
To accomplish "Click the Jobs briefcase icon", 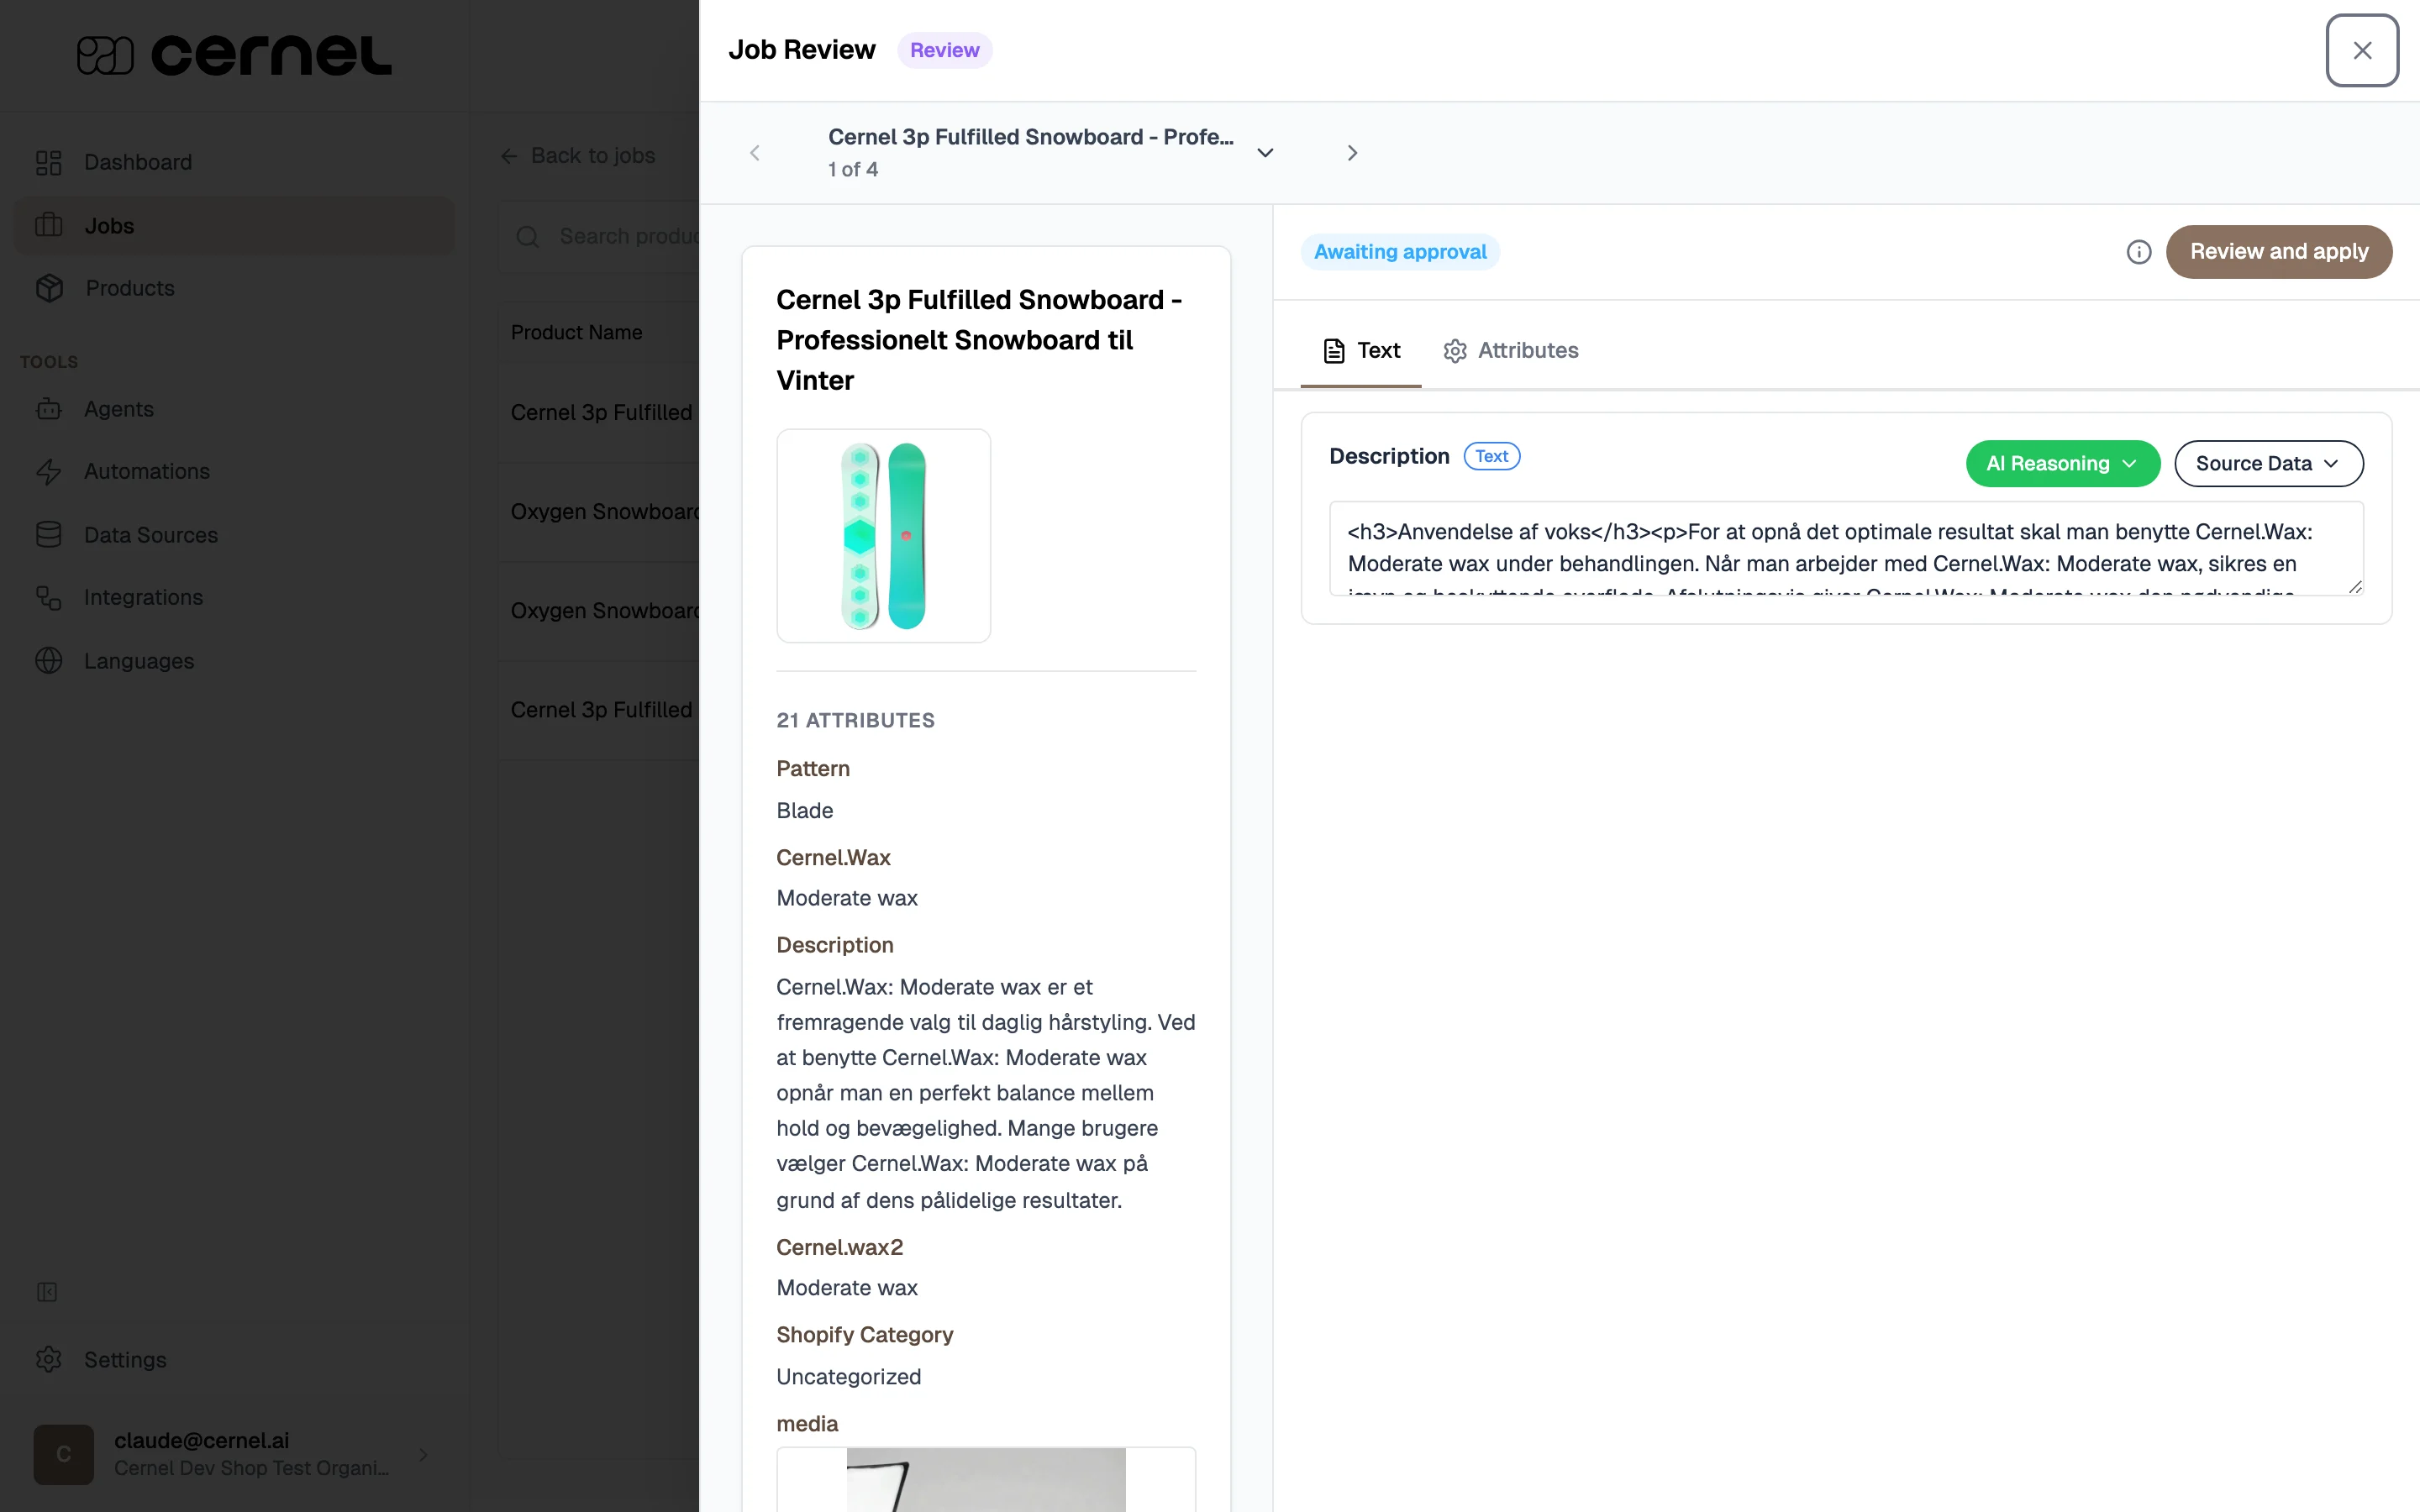I will pos(49,225).
